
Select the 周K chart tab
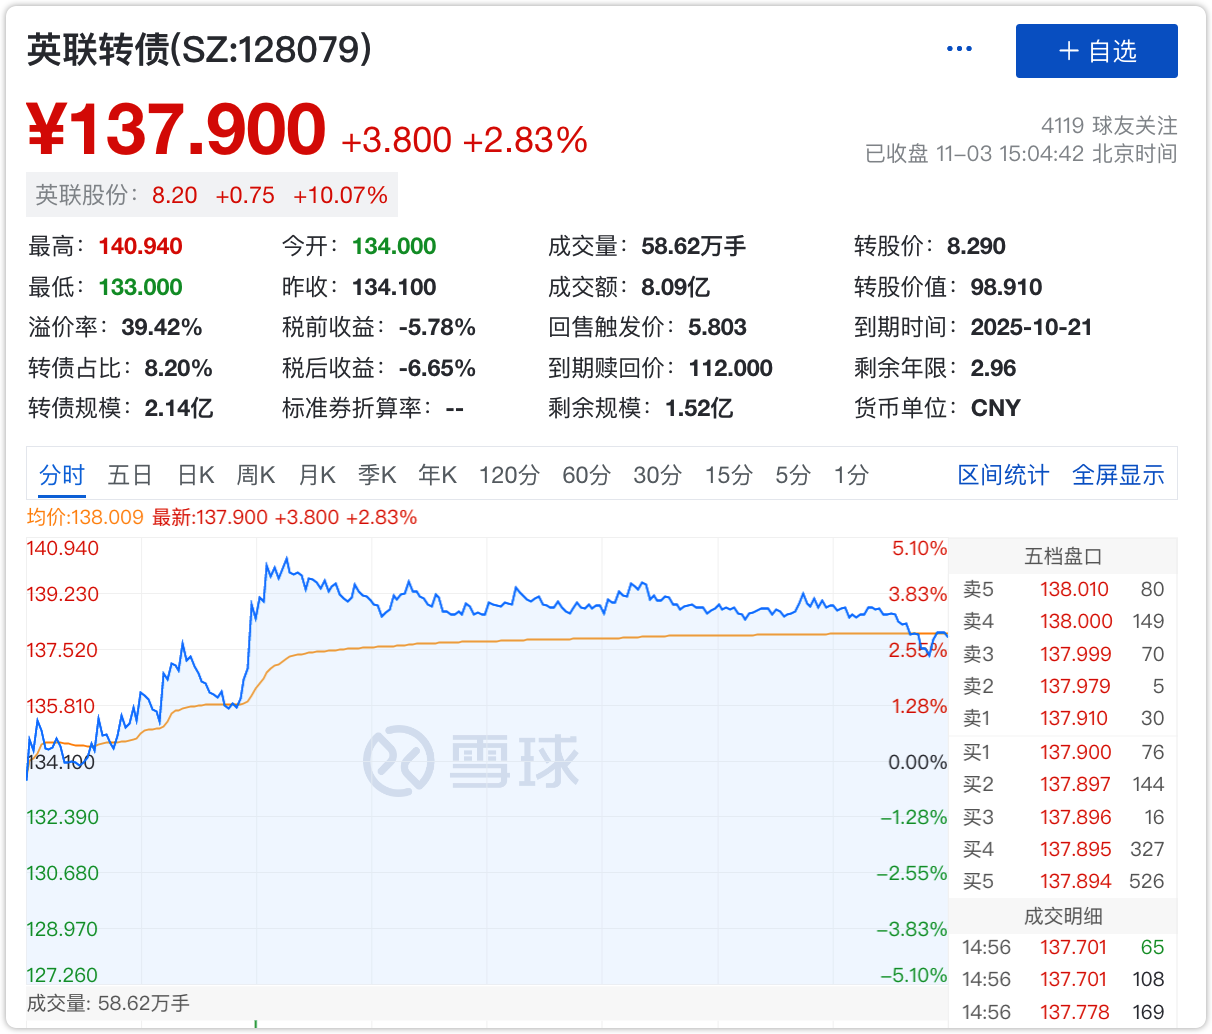(256, 475)
